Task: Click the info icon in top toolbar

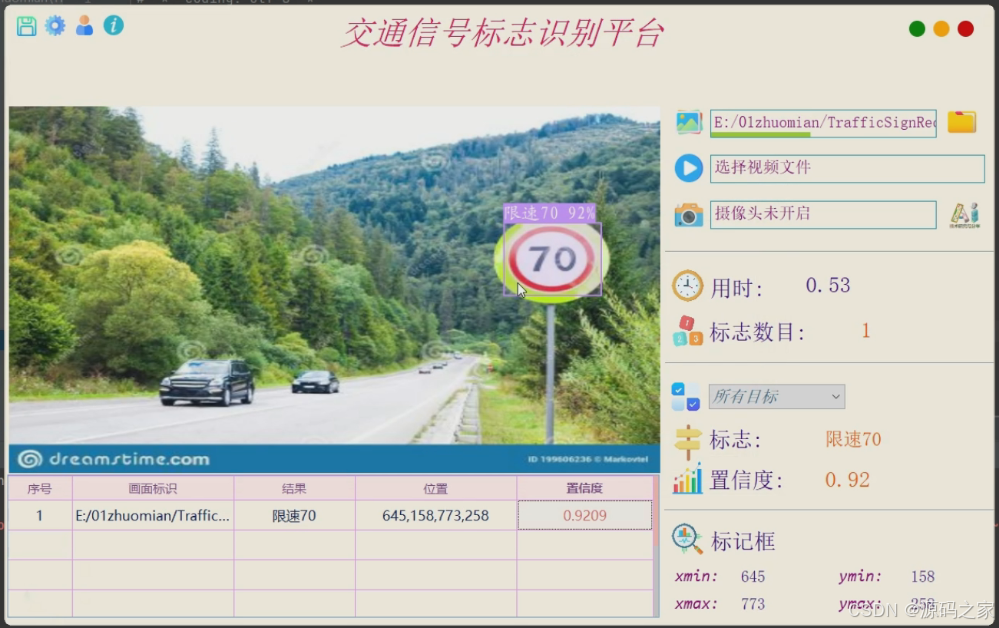Action: click(x=113, y=26)
